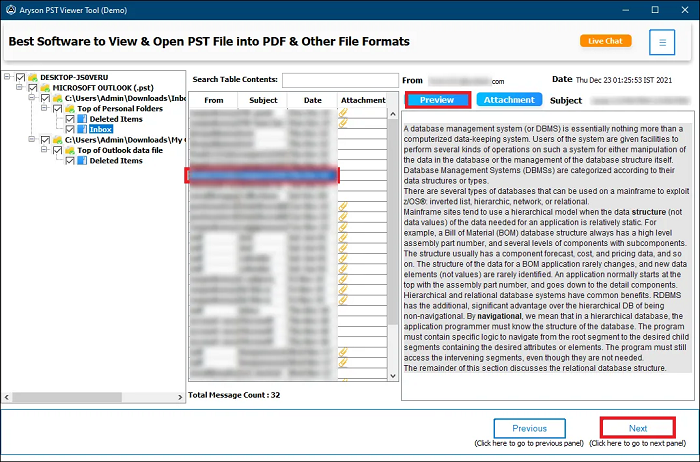Collapse Top of Outlook data file node
The height and width of the screenshot is (462, 700).
[x=45, y=150]
